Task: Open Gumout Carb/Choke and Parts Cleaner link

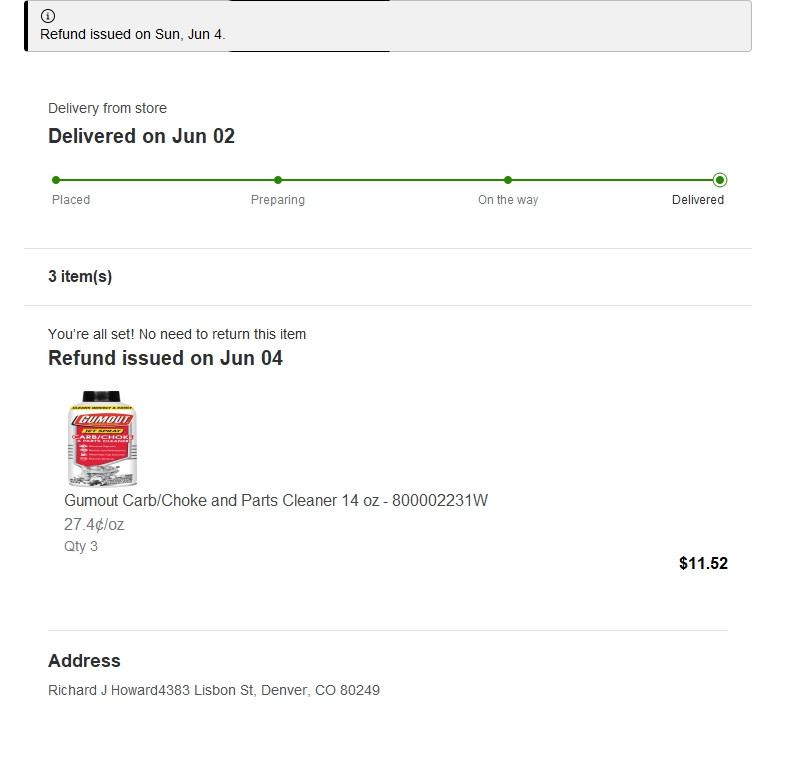Action: 276,501
